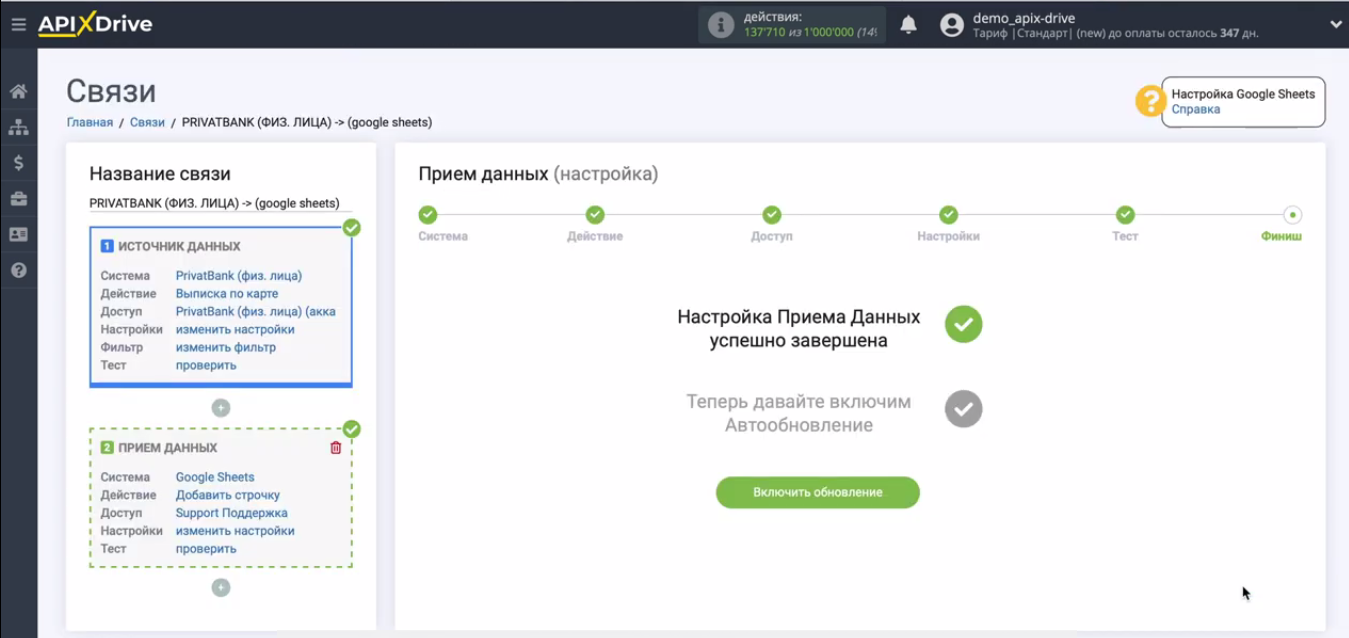Viewport: 1349px width, 638px height.
Task: Click the Включить обновление button
Action: pos(818,493)
